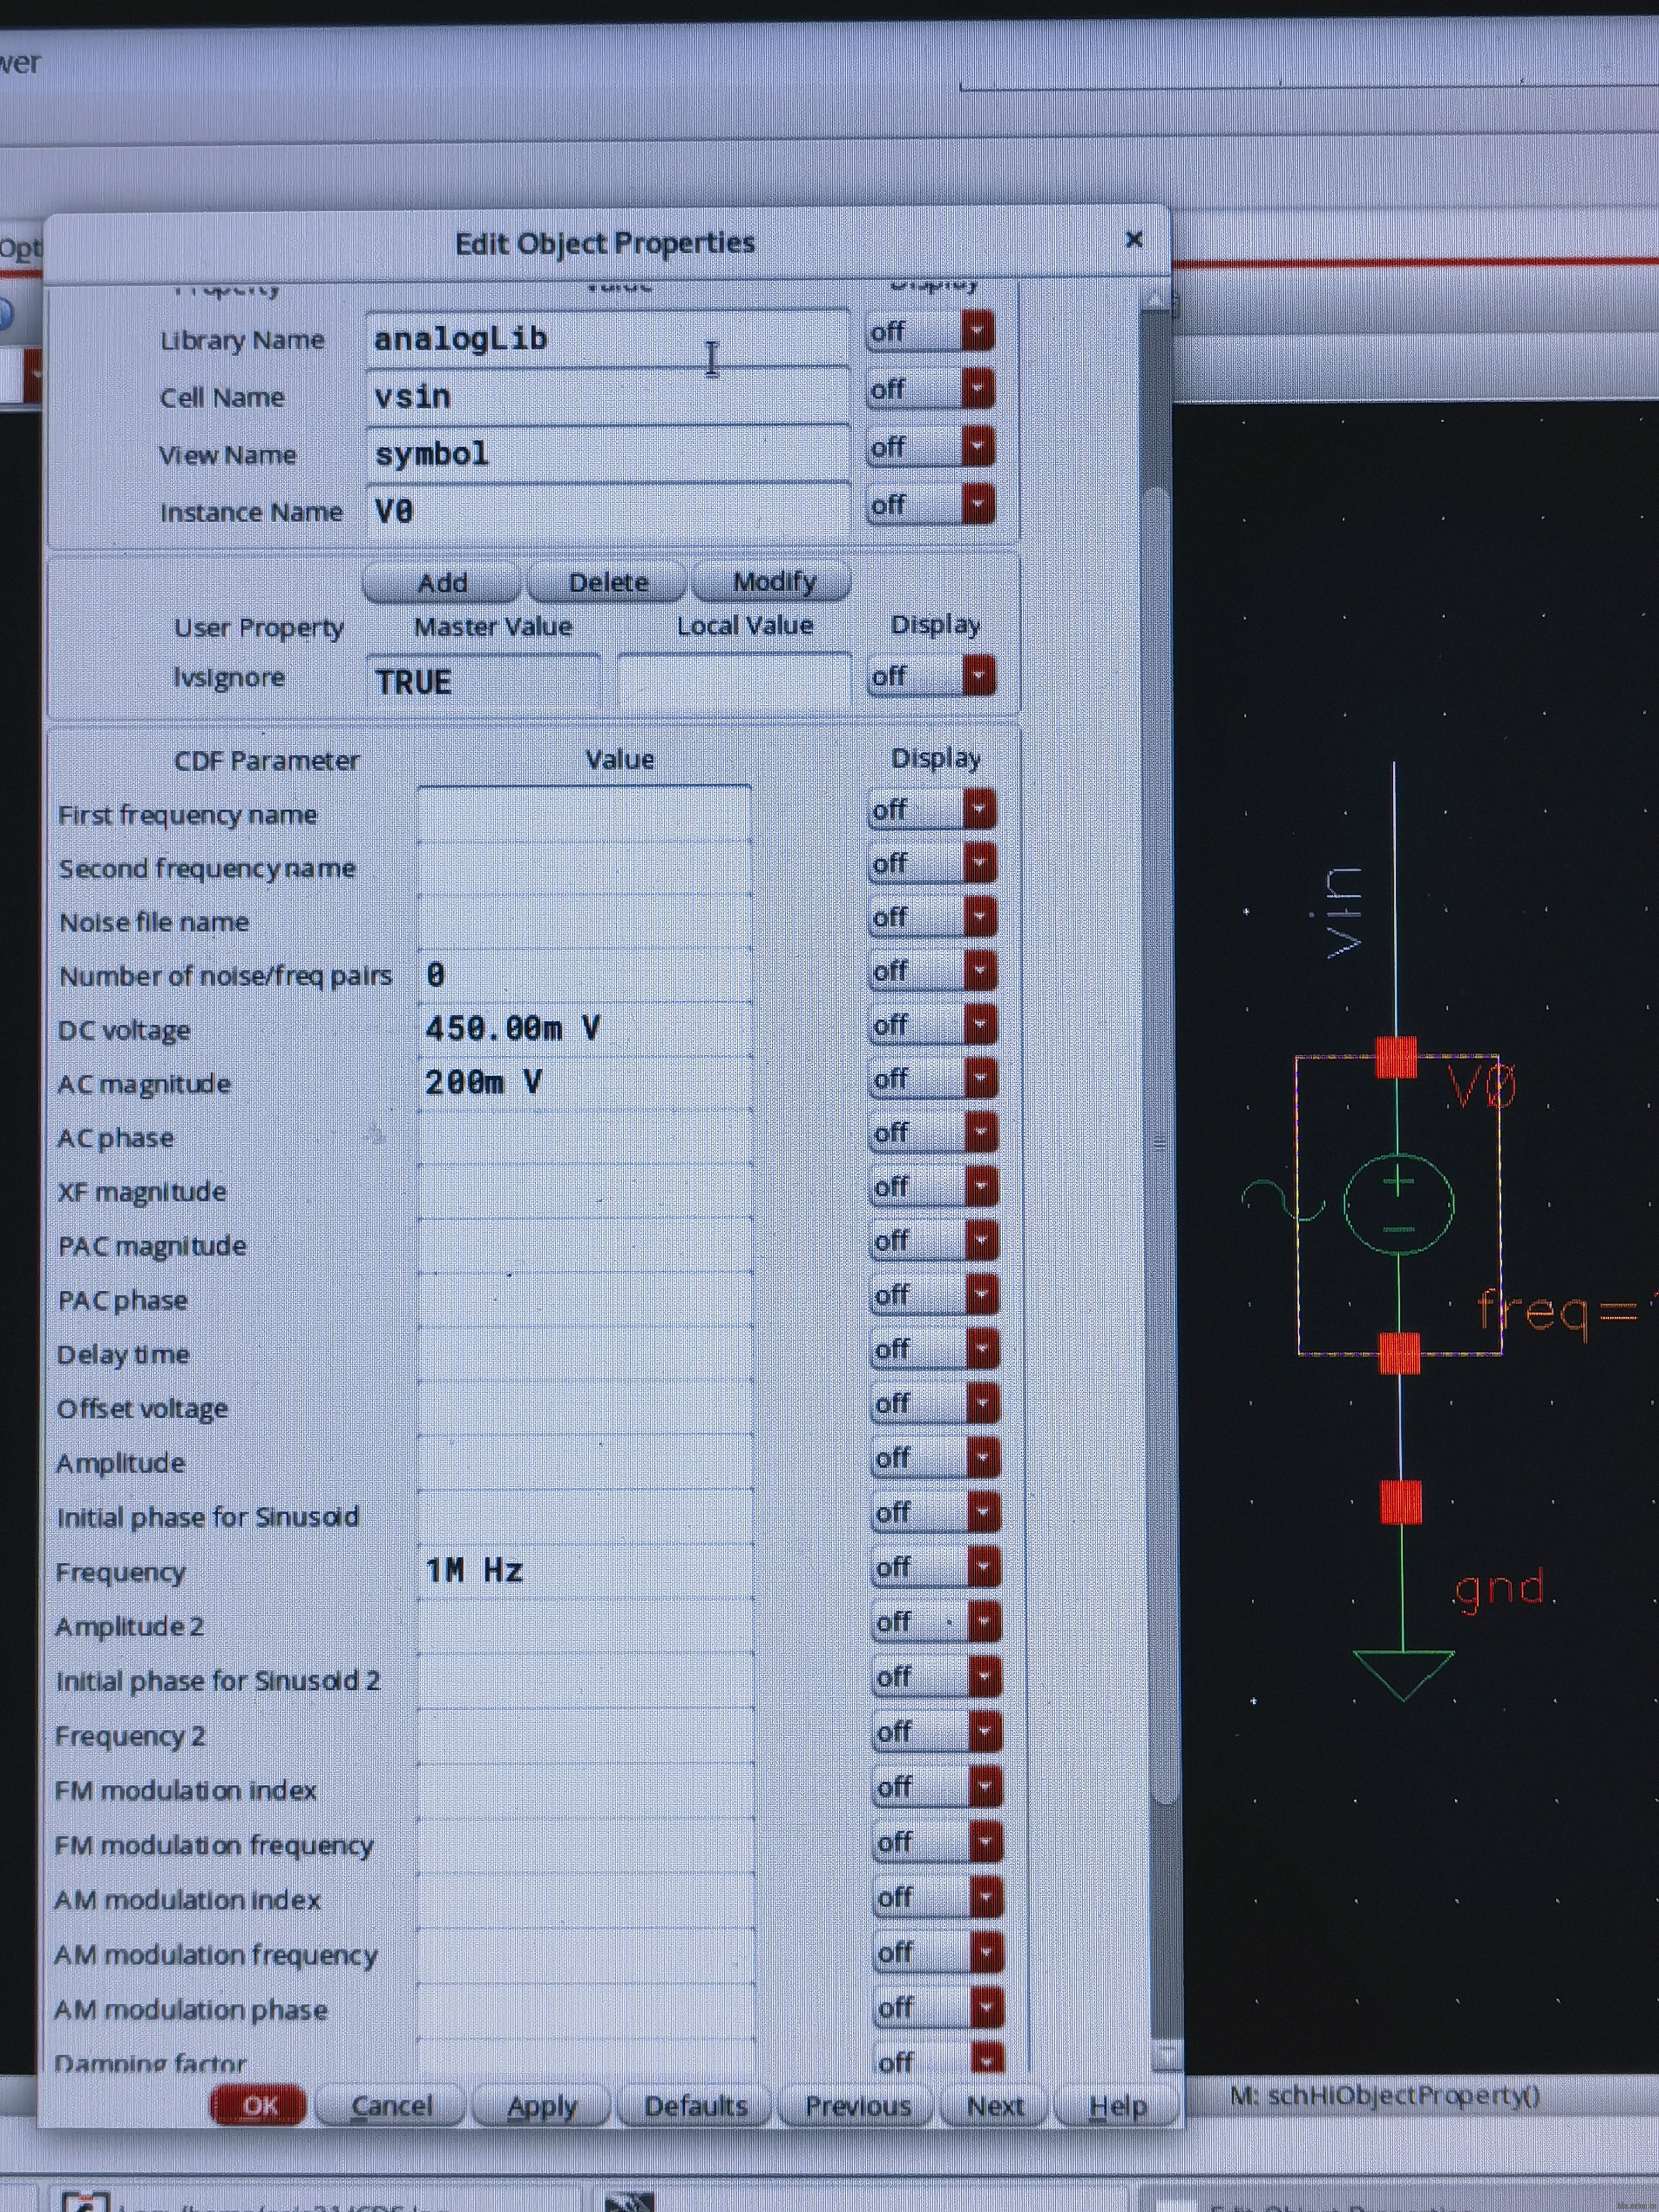1659x2212 pixels.
Task: Click the V0 instance label in schematic
Action: [1483, 1085]
